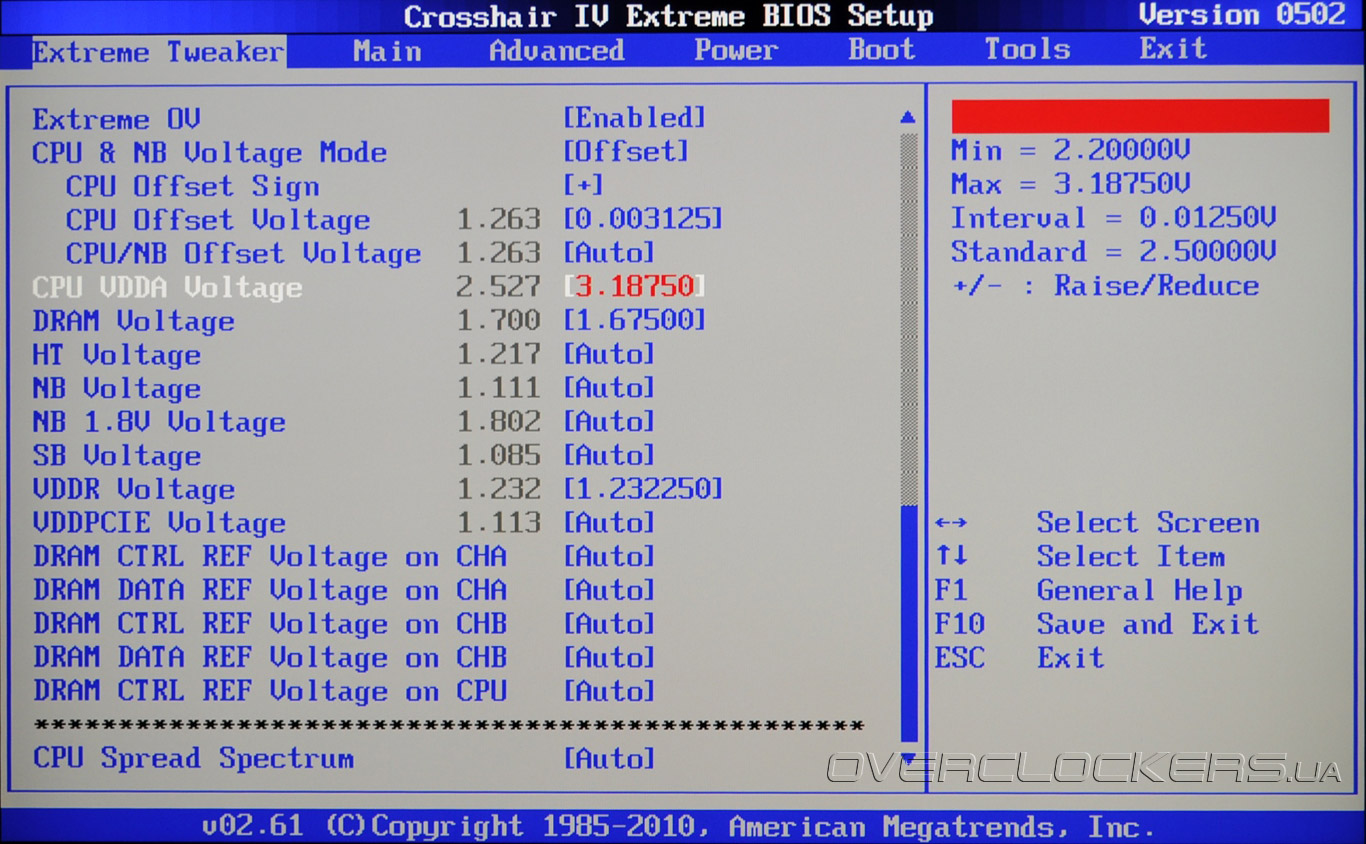Click the "NB 1.8V Voltage" label
The image size is (1366, 844).
159,423
